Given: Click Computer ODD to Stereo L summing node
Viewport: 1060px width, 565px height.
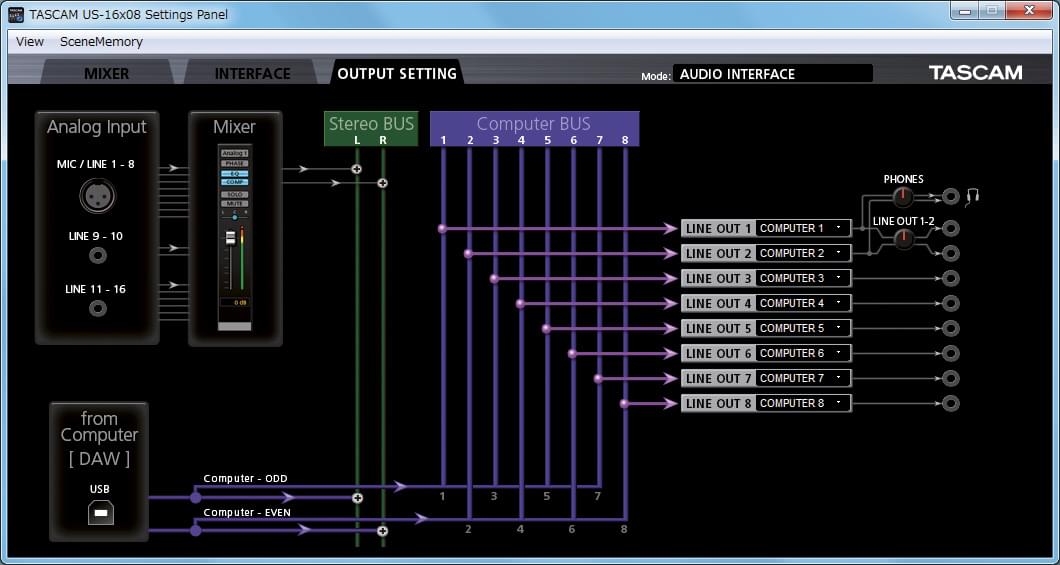Looking at the screenshot, I should pos(358,498).
